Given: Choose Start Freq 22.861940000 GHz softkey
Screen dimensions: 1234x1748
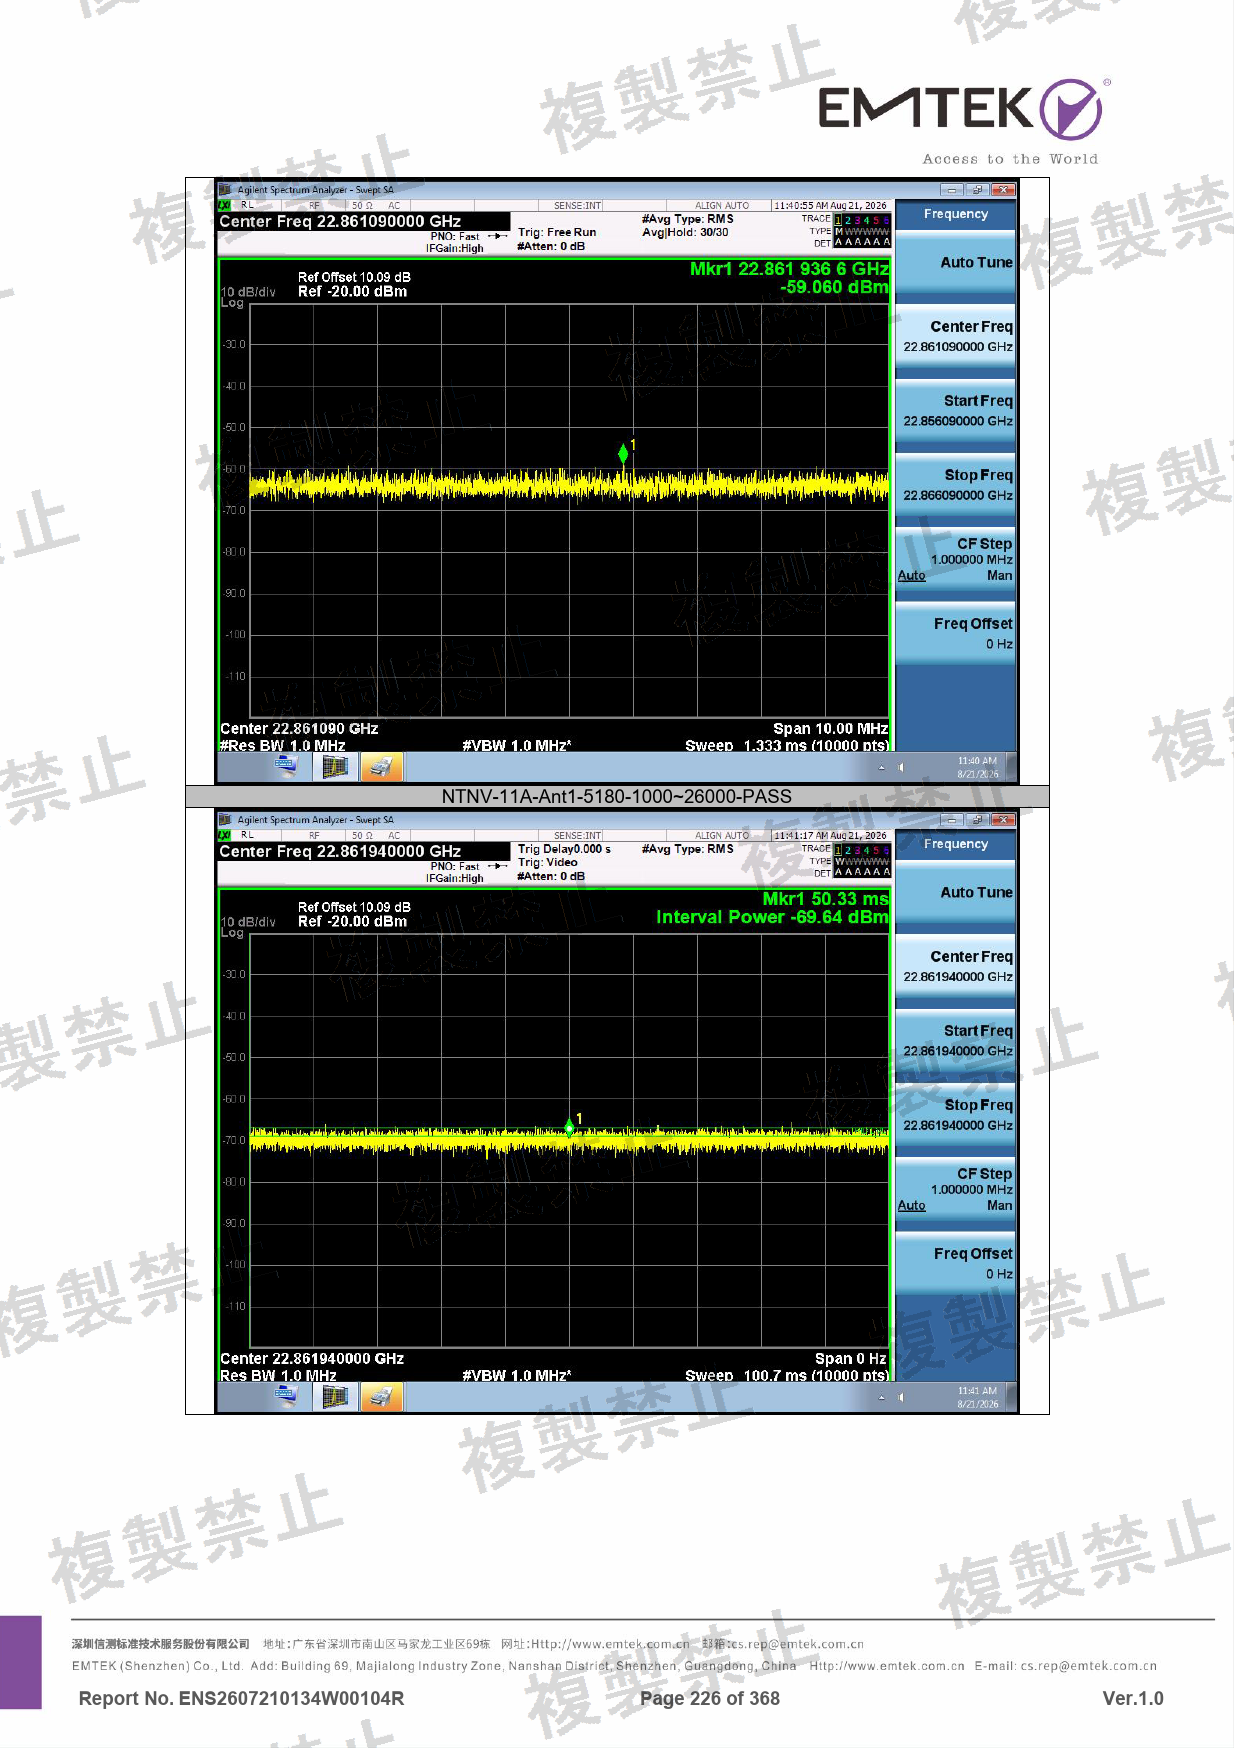Looking at the screenshot, I should click(x=955, y=1040).
